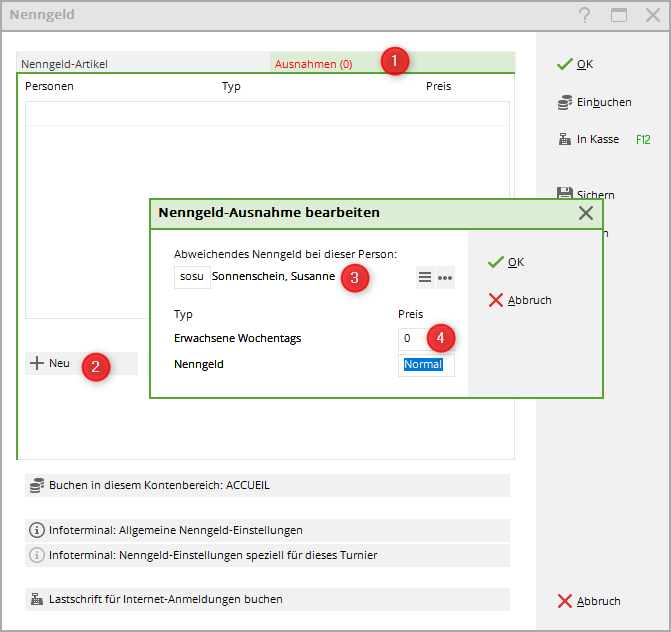Click register icon beside Lastschrift für Internet-Anmeldungen
This screenshot has height=632, width=671.
(x=37, y=599)
